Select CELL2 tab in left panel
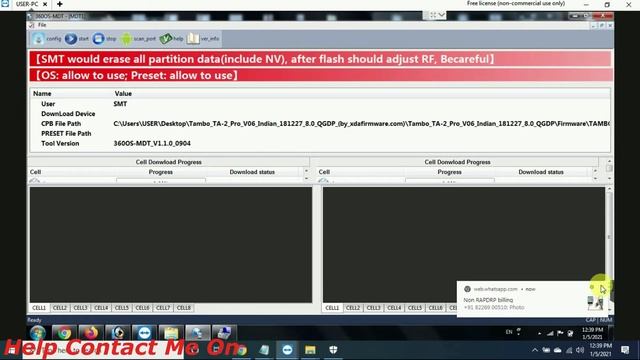 click(60, 308)
